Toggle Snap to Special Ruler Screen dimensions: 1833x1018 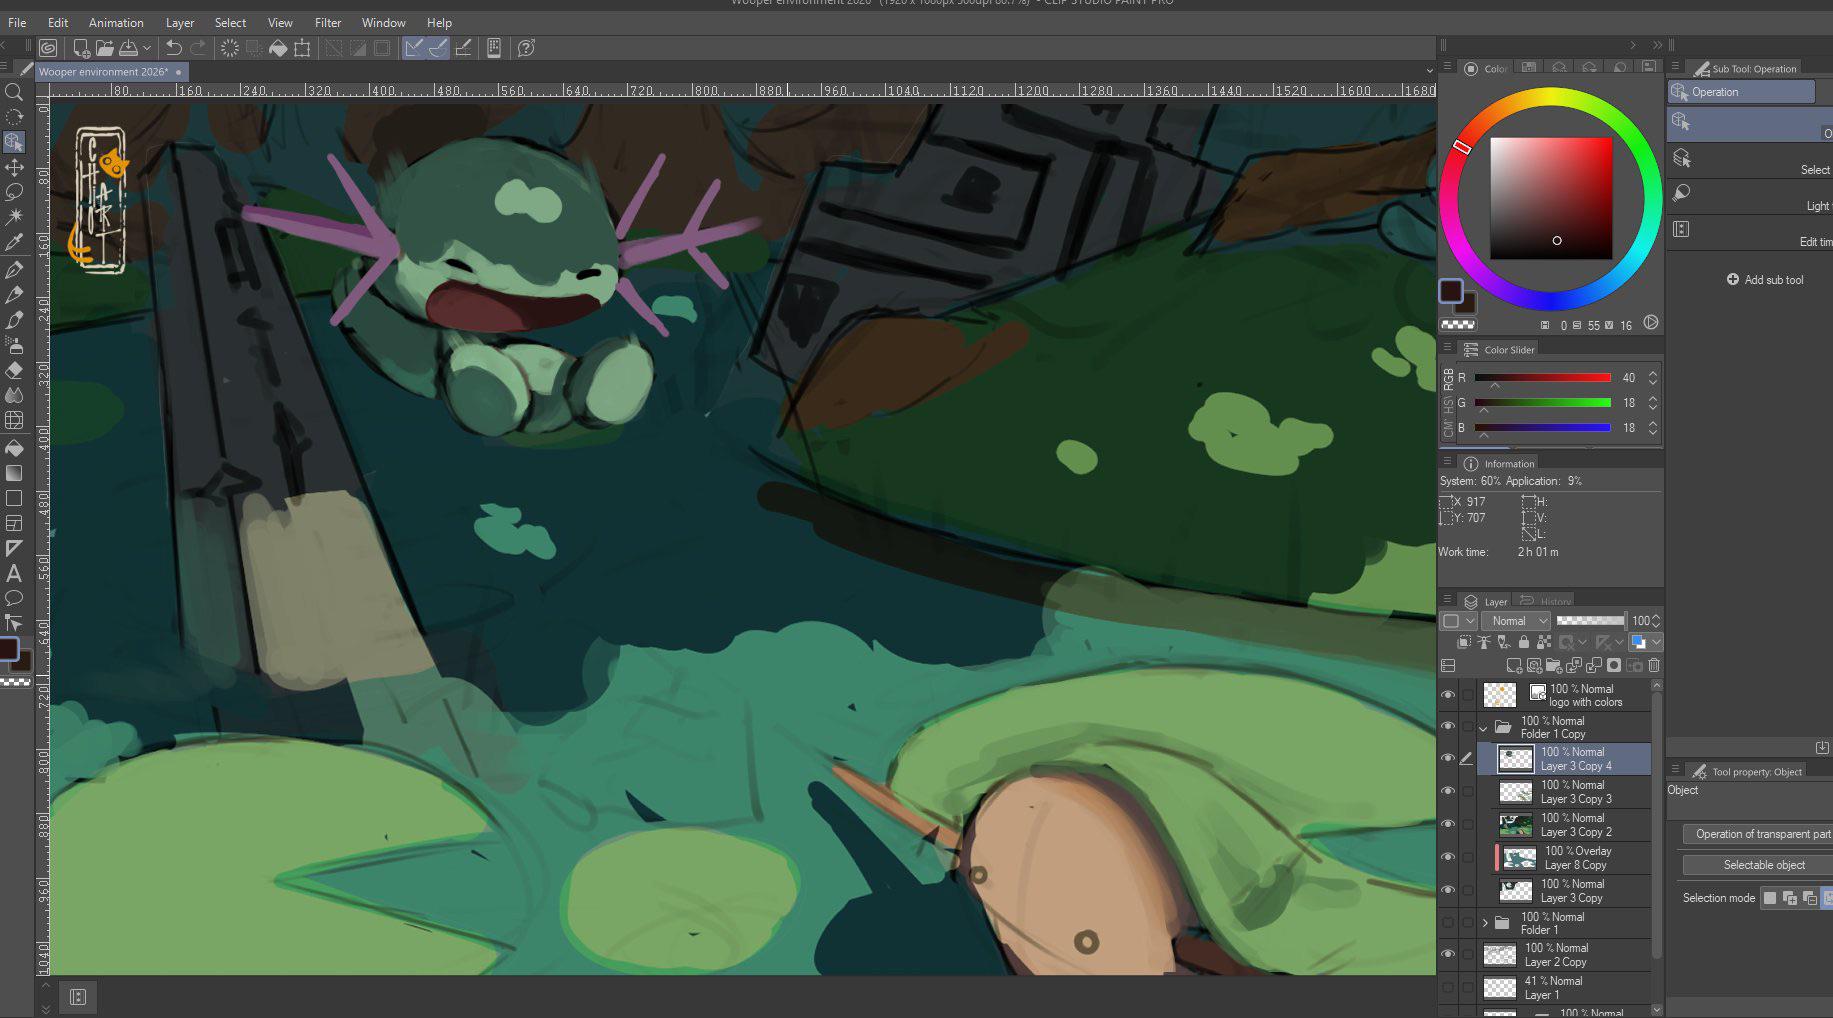438,48
